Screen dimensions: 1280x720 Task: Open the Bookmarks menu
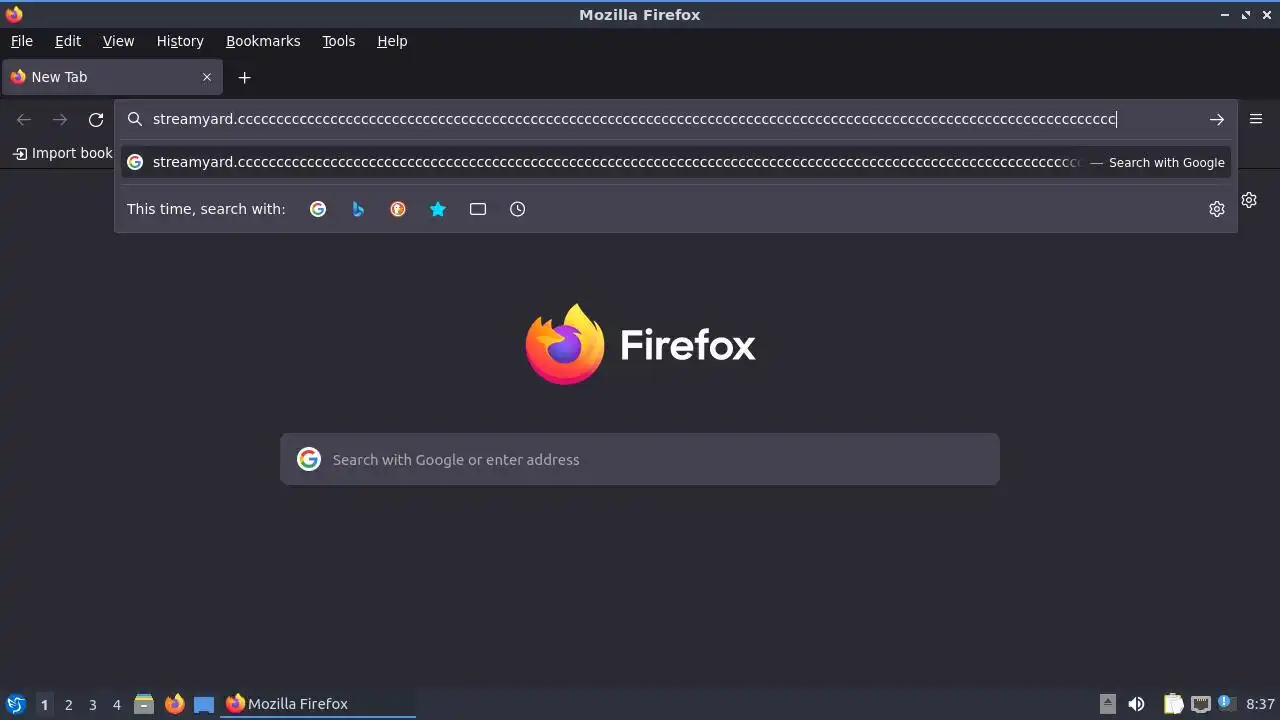coord(263,41)
